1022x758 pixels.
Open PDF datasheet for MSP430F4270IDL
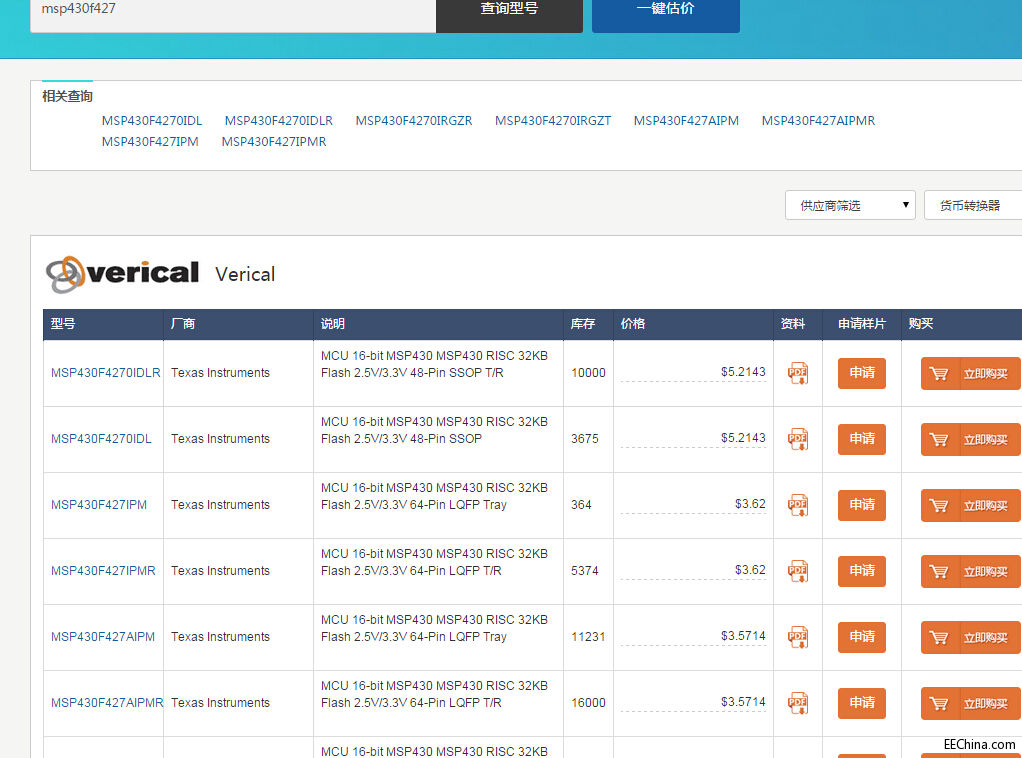coord(798,439)
